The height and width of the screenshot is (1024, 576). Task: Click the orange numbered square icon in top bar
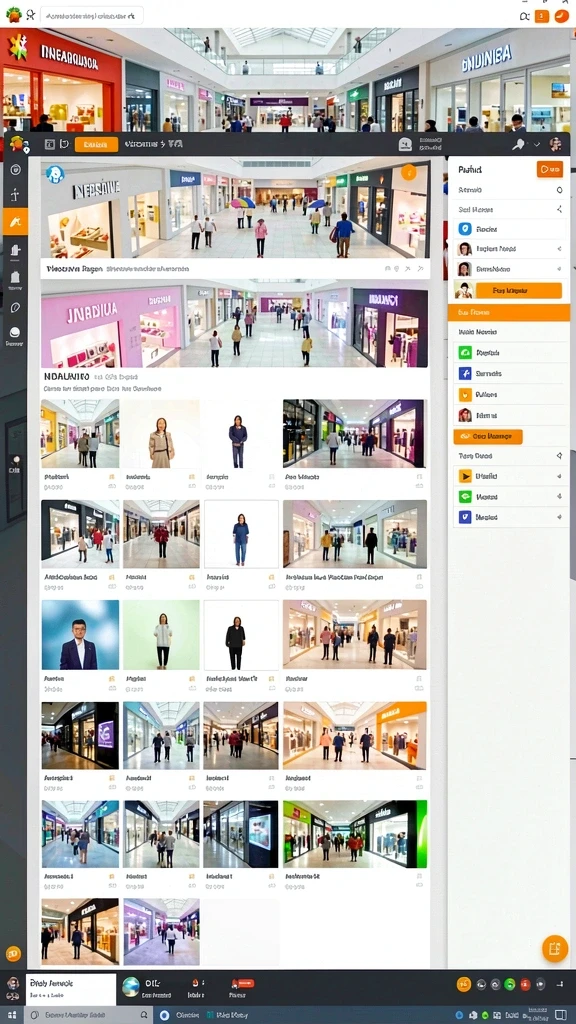click(x=541, y=16)
